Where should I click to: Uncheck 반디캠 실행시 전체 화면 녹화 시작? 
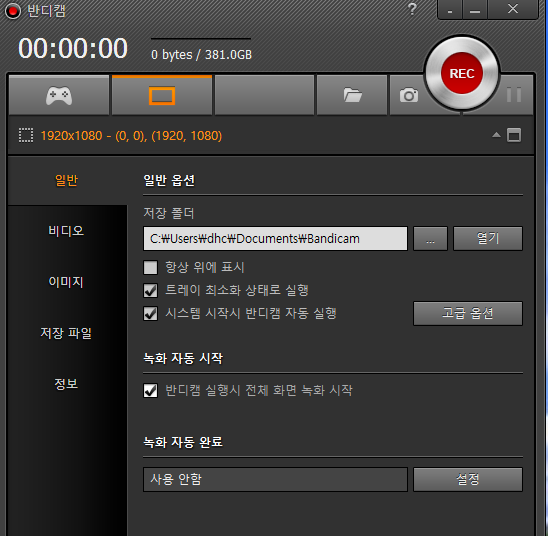(x=151, y=391)
